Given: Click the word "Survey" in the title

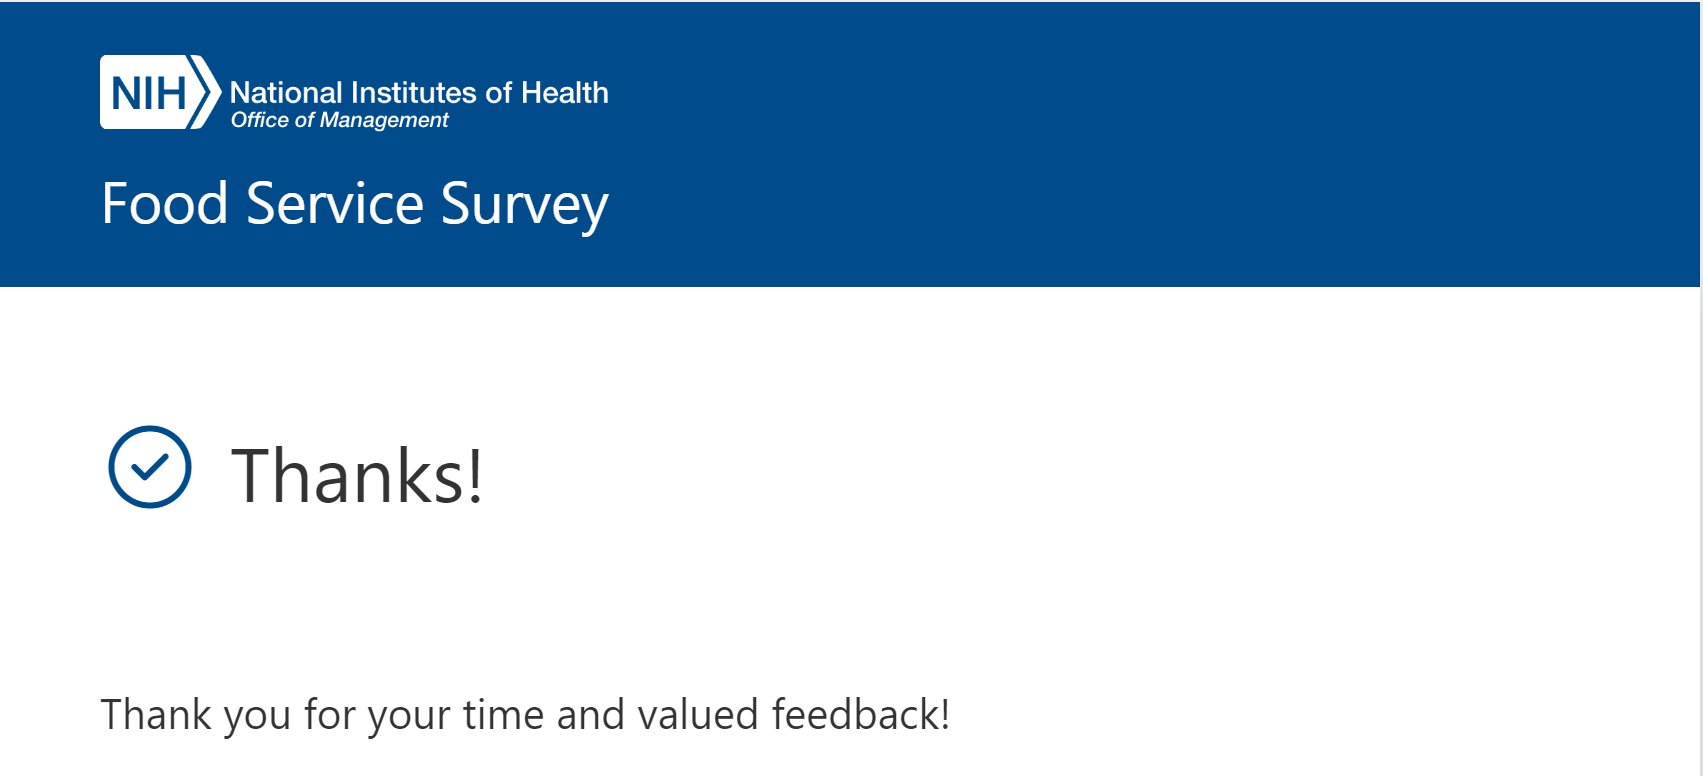Looking at the screenshot, I should 524,204.
